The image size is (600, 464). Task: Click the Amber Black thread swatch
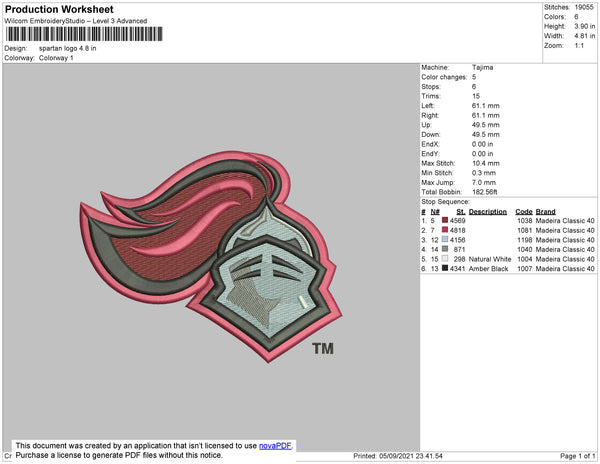[x=445, y=268]
